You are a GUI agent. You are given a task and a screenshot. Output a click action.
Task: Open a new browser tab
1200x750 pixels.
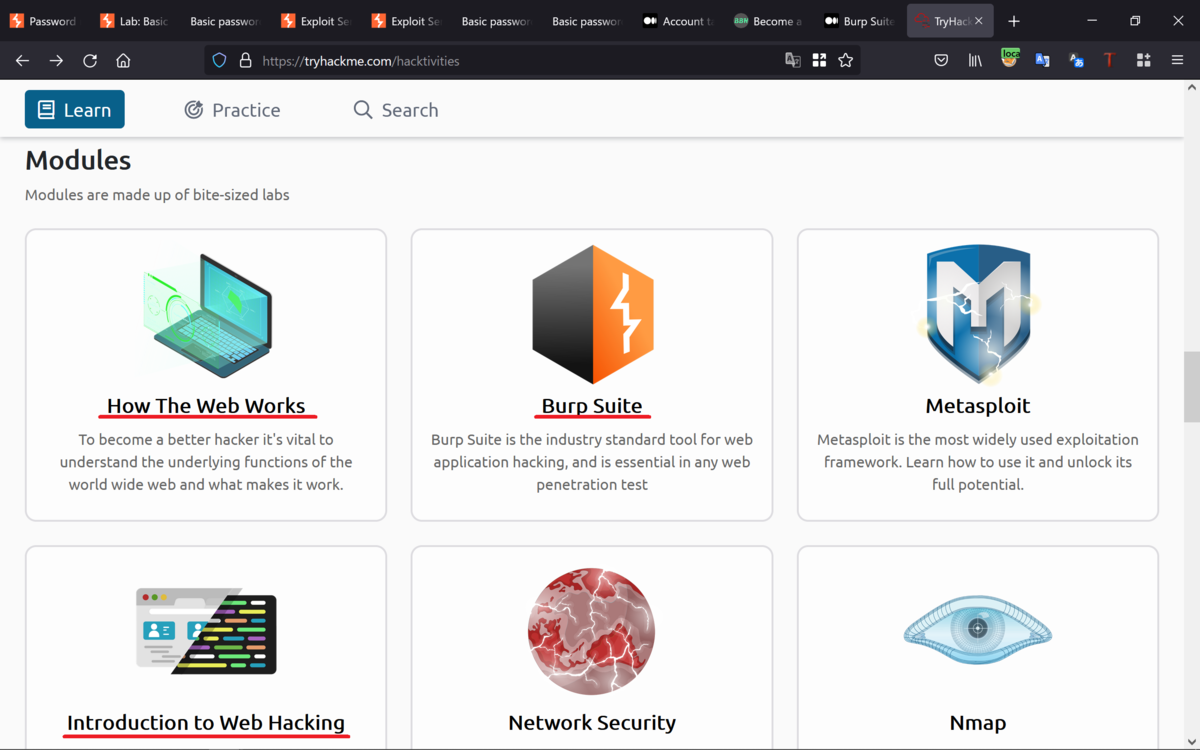click(1014, 21)
